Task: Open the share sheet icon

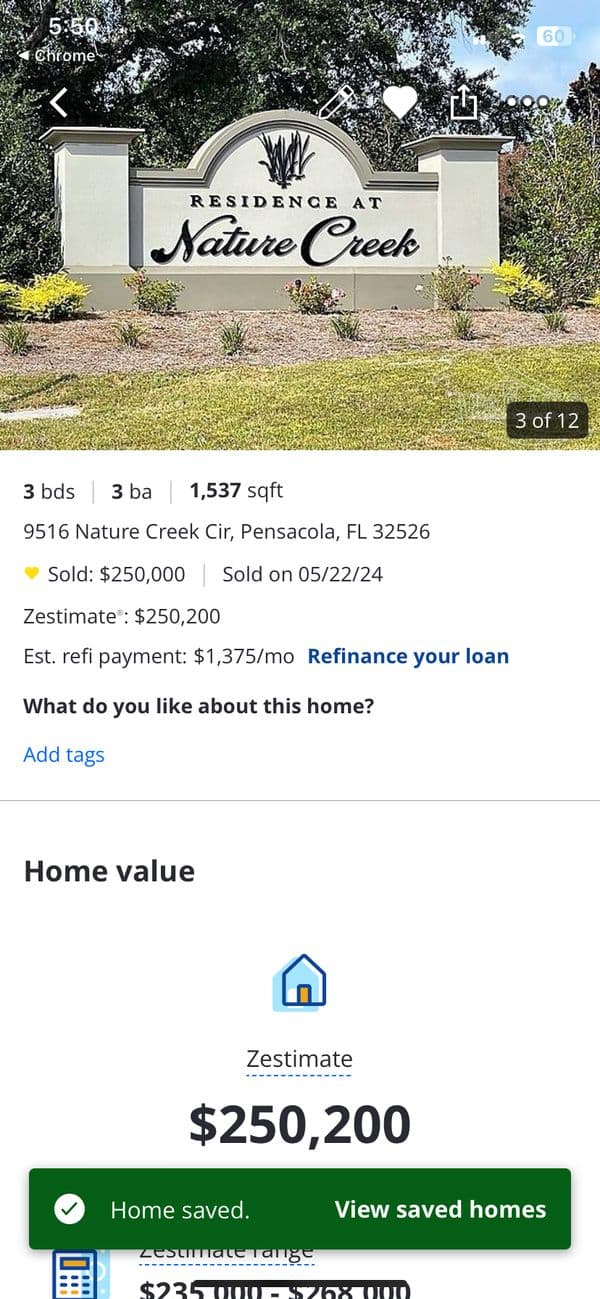Action: point(464,102)
